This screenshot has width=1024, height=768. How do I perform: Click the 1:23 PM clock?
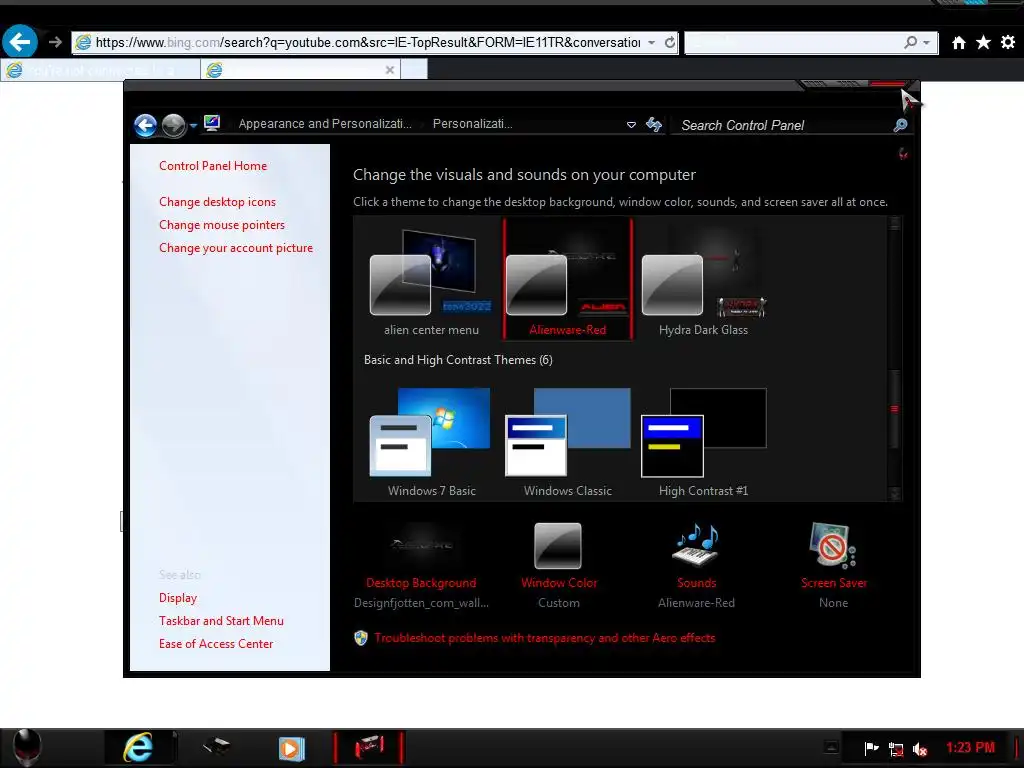pyautogui.click(x=970, y=748)
